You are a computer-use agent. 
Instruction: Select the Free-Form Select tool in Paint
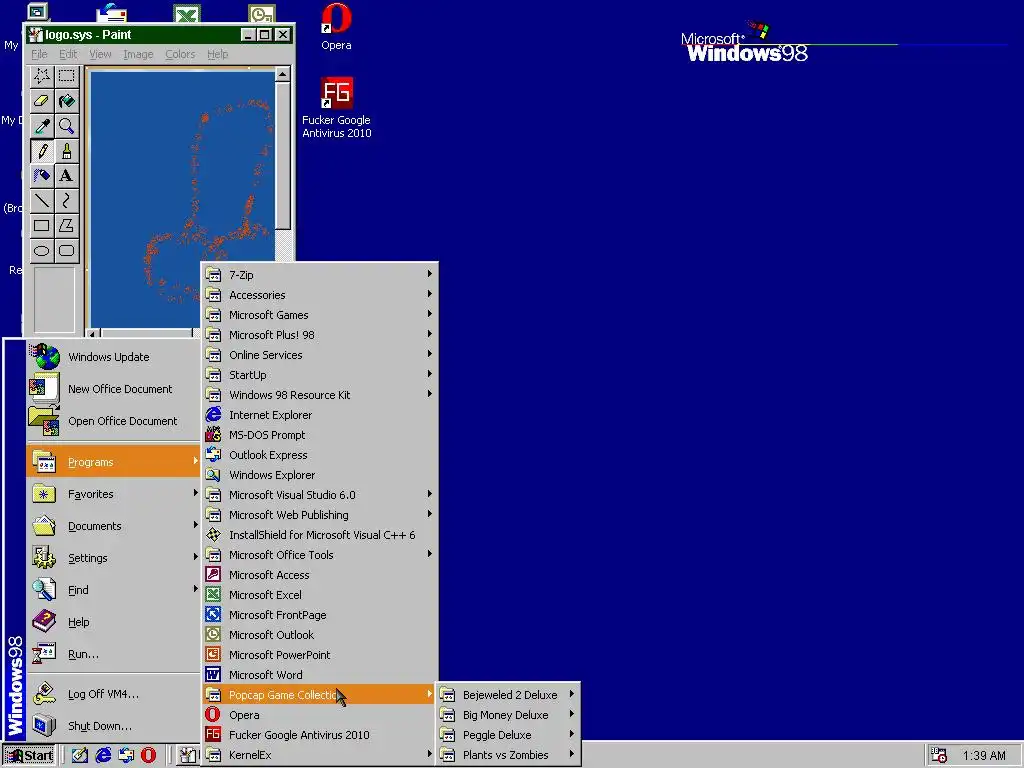(42, 76)
